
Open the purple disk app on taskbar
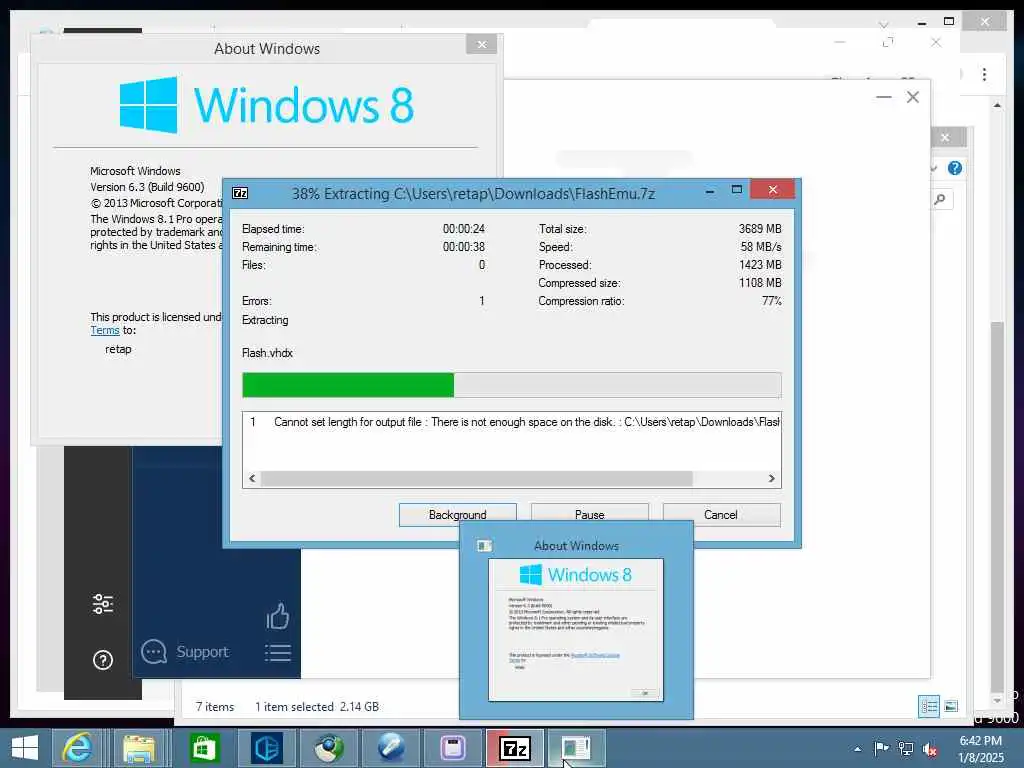[x=453, y=748]
